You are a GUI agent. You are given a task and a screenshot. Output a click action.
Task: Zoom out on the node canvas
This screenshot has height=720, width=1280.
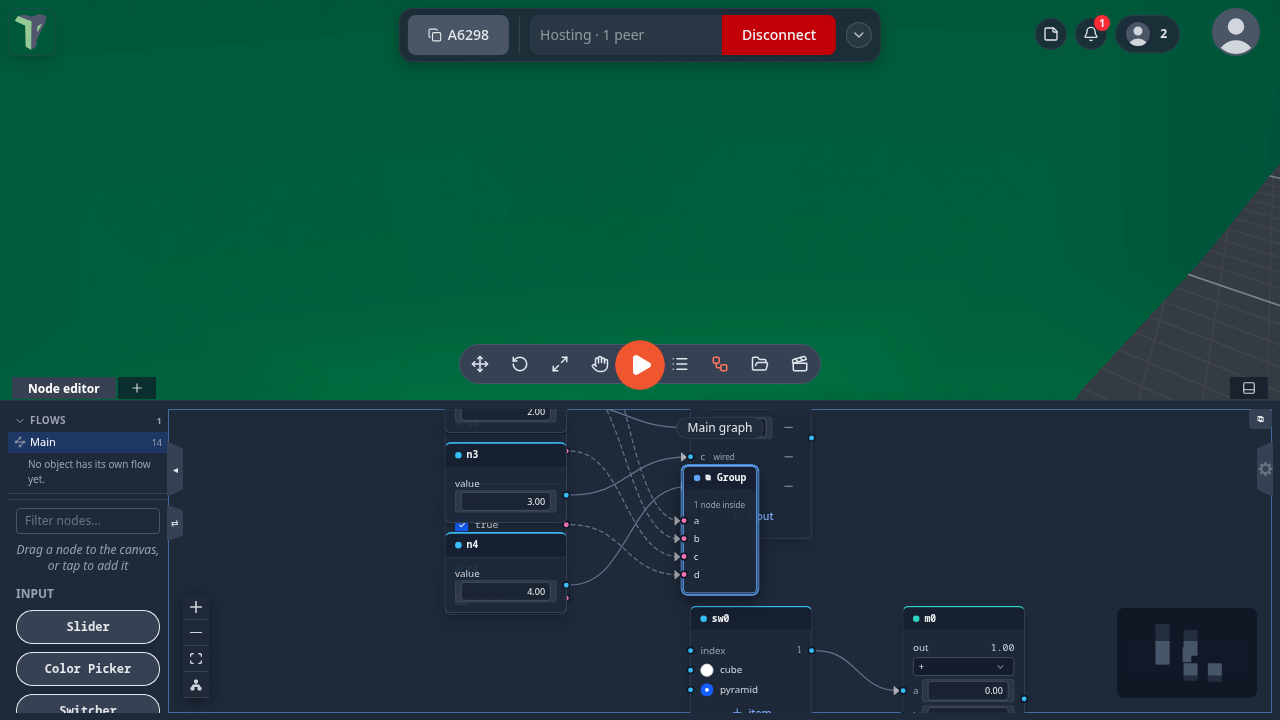tap(196, 633)
